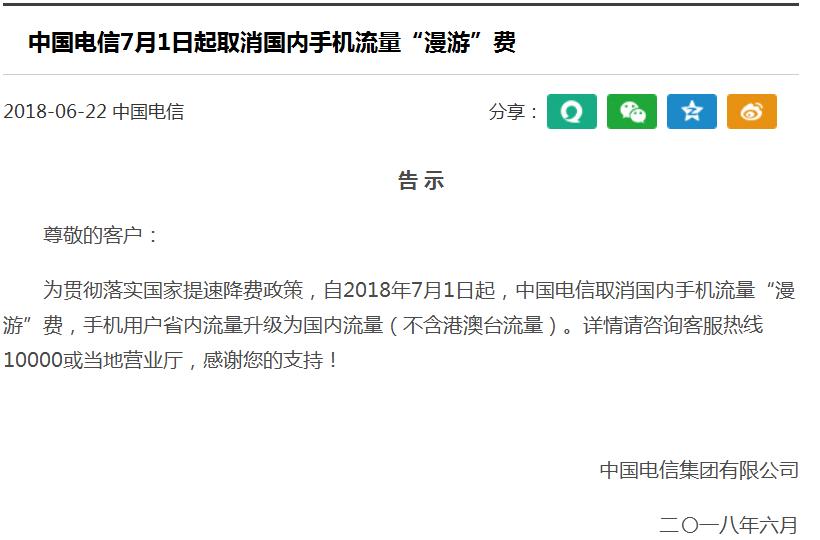The height and width of the screenshot is (540, 820).
Task: Share this article to WeChat
Action: point(632,111)
